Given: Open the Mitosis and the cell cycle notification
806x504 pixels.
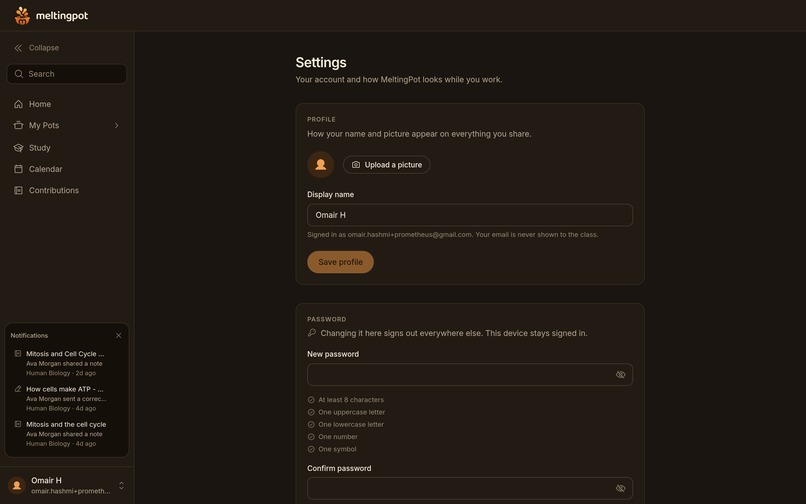Looking at the screenshot, I should (67, 434).
